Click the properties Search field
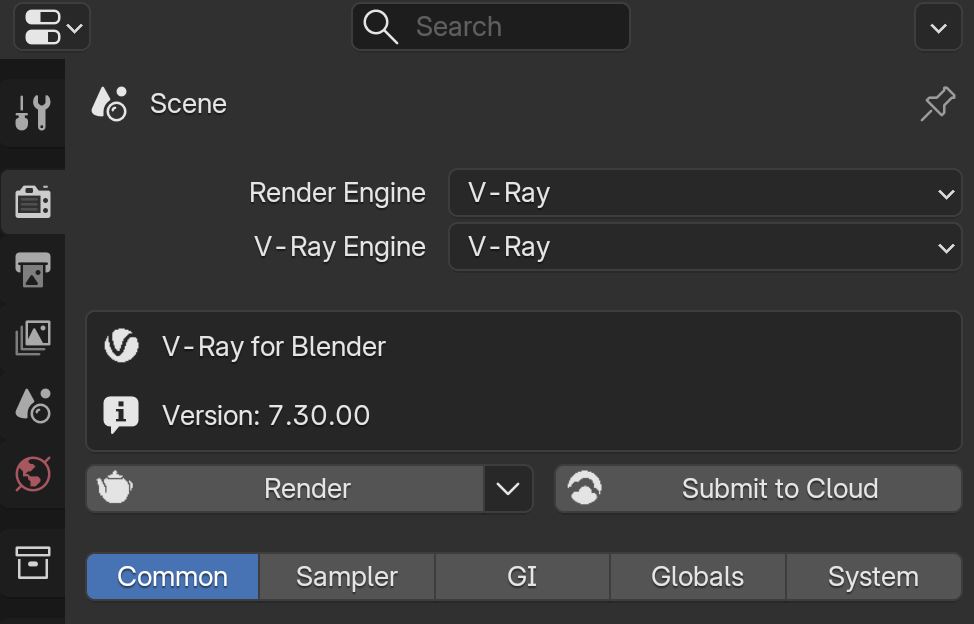The width and height of the screenshot is (974, 624). tap(491, 27)
